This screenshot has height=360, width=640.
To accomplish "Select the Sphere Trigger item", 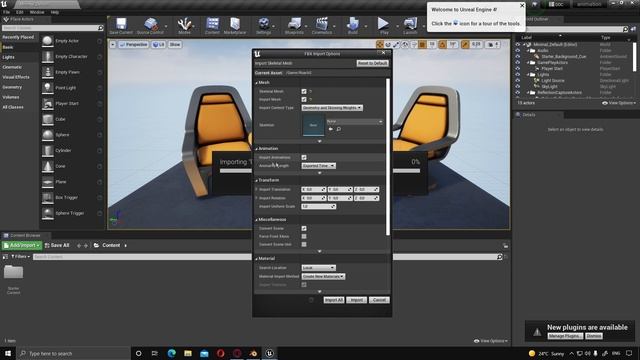I will (x=72, y=213).
